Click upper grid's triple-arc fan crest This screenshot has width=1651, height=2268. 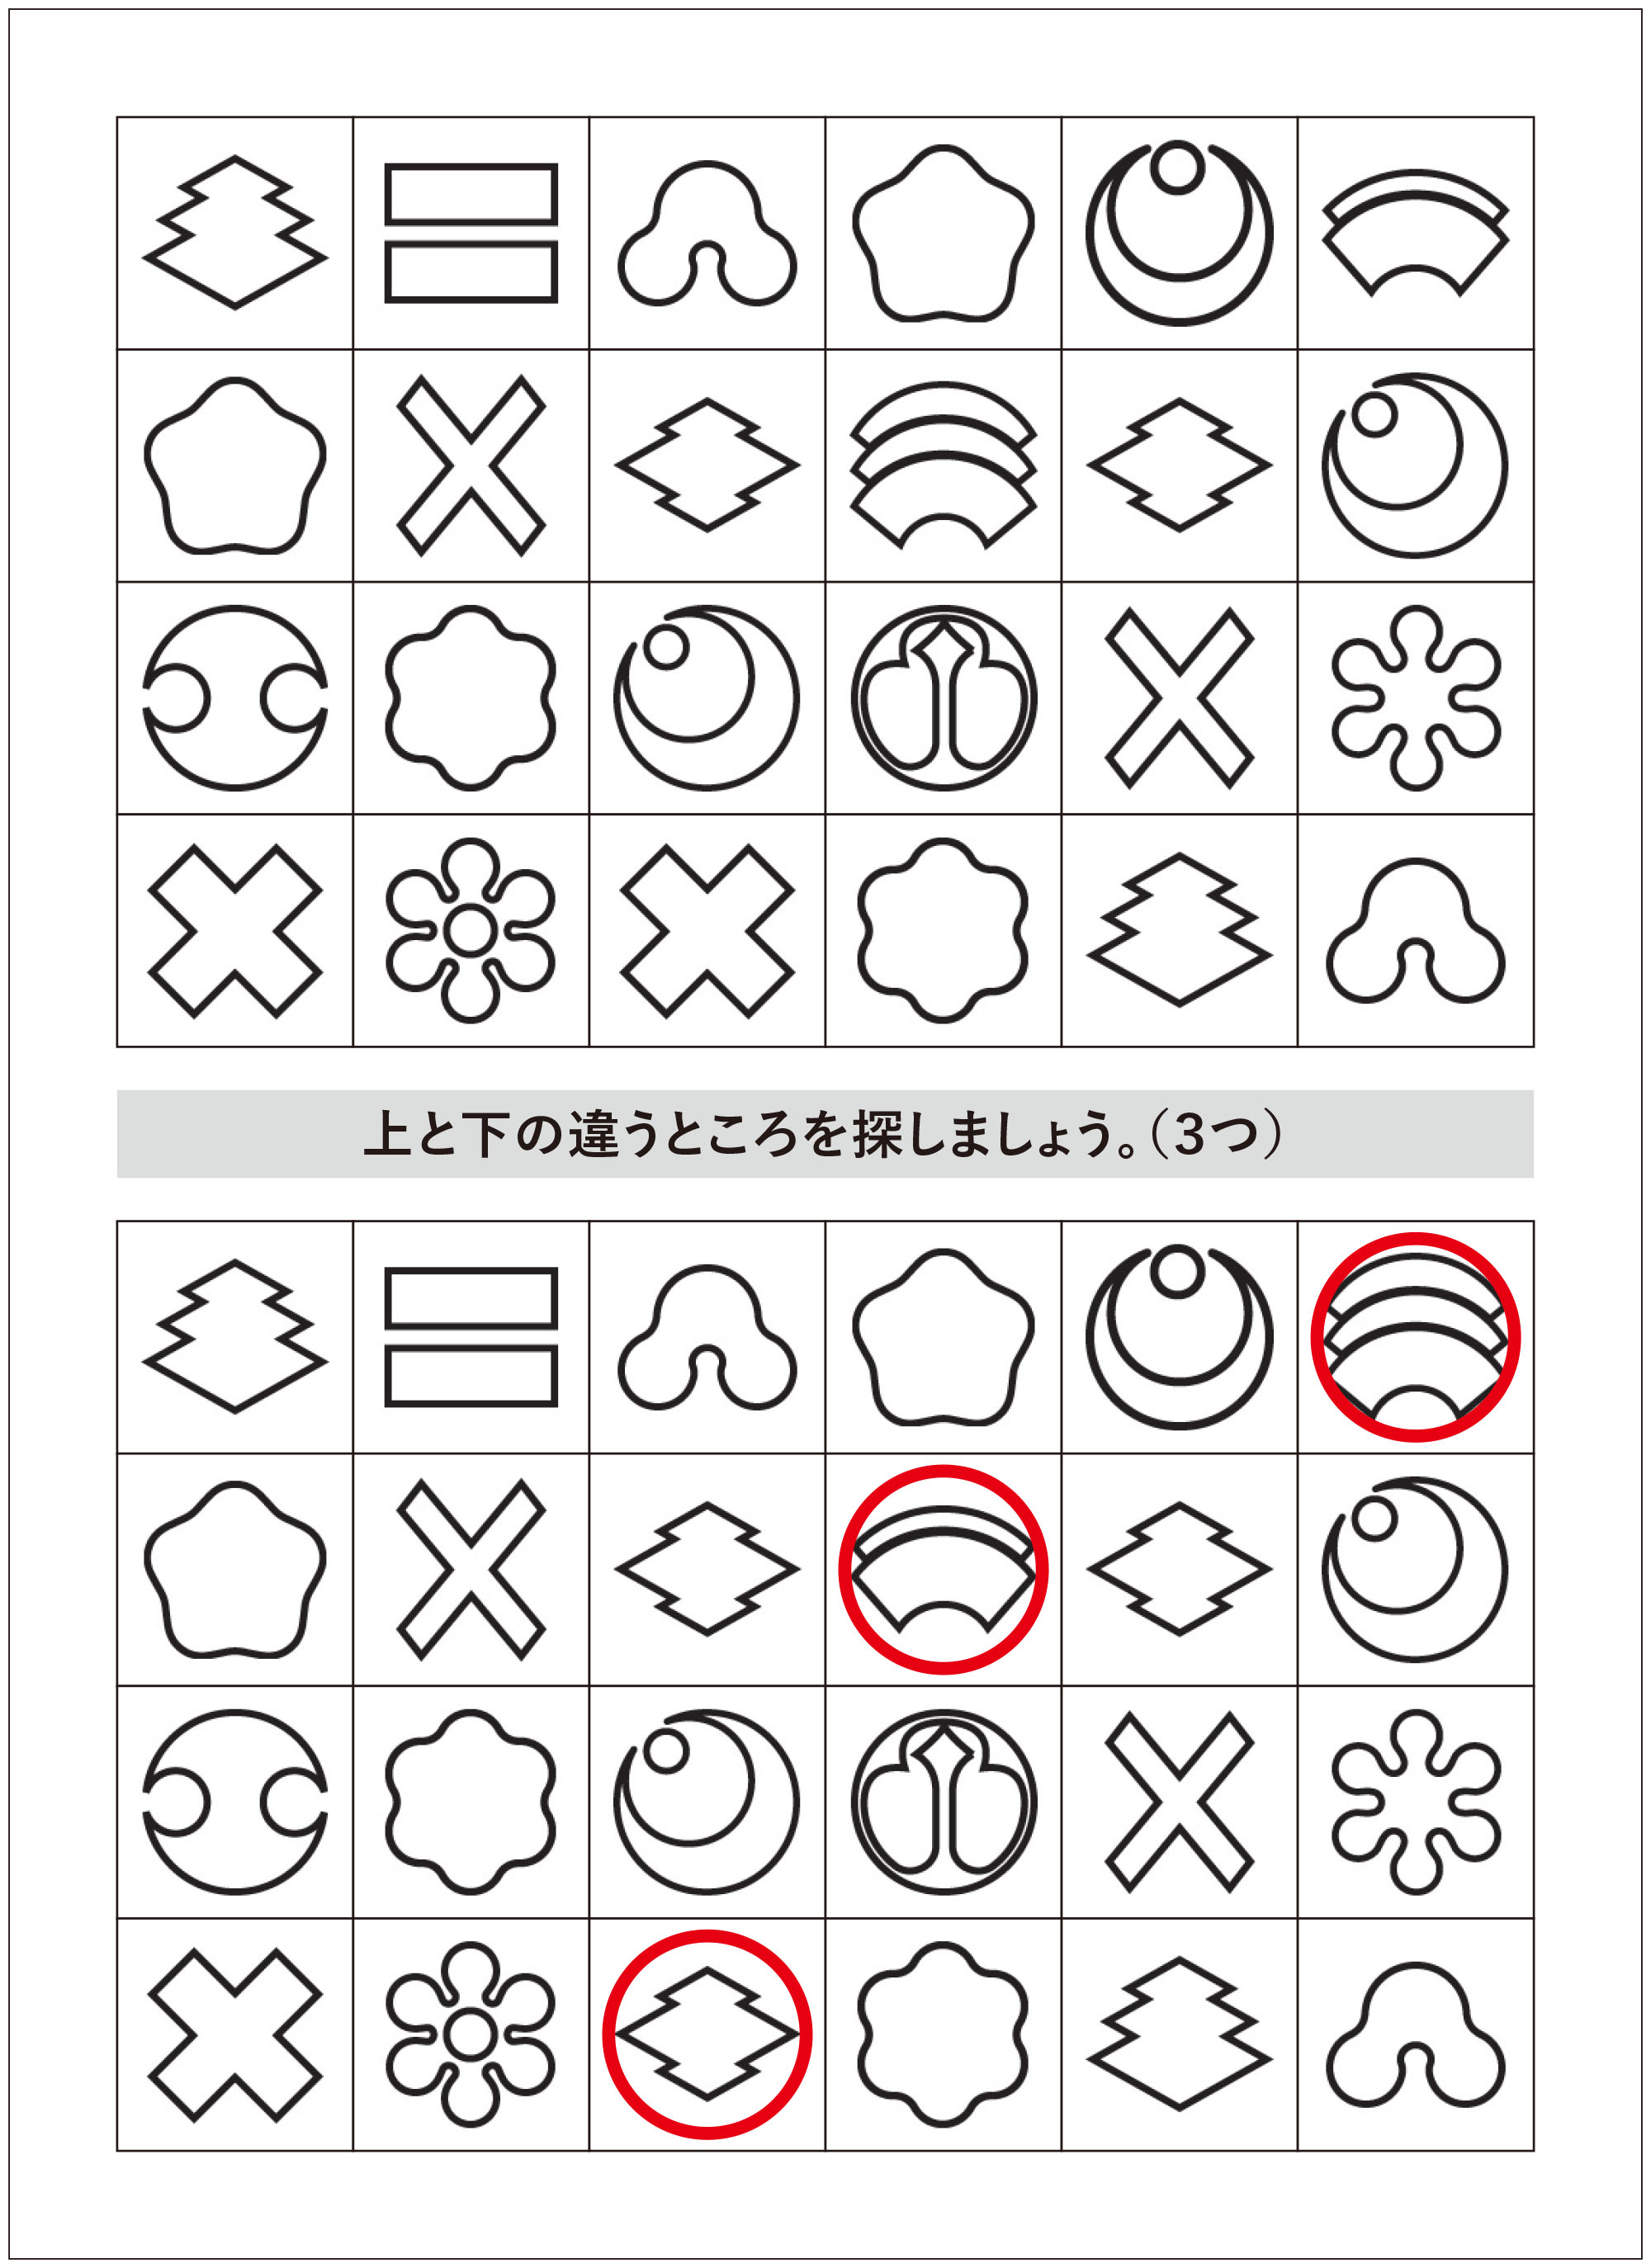(x=942, y=465)
